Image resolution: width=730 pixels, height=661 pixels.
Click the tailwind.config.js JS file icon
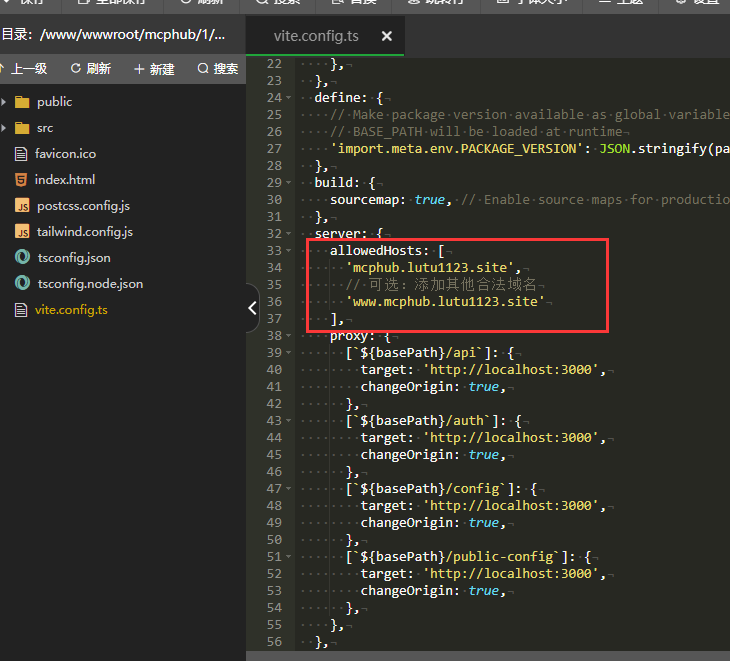pos(22,232)
